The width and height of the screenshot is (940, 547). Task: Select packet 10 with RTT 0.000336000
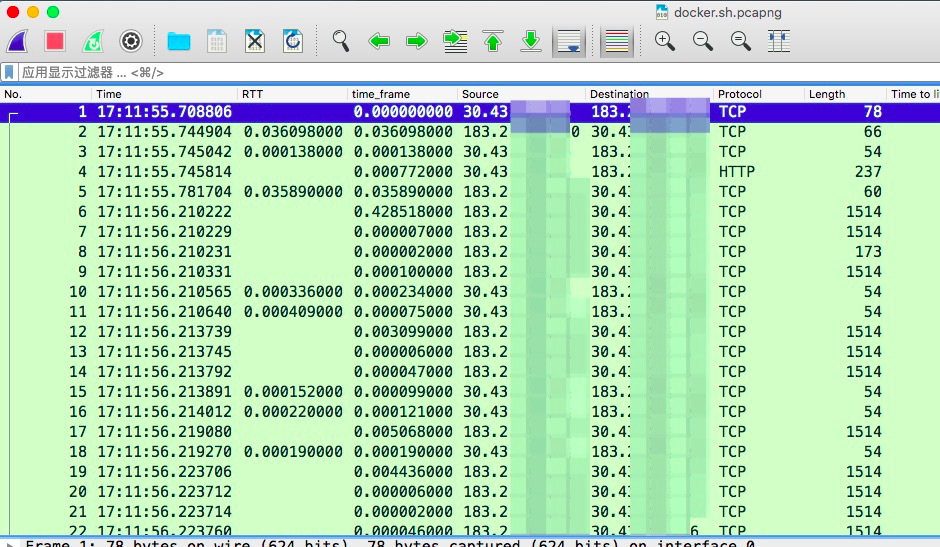(470, 291)
